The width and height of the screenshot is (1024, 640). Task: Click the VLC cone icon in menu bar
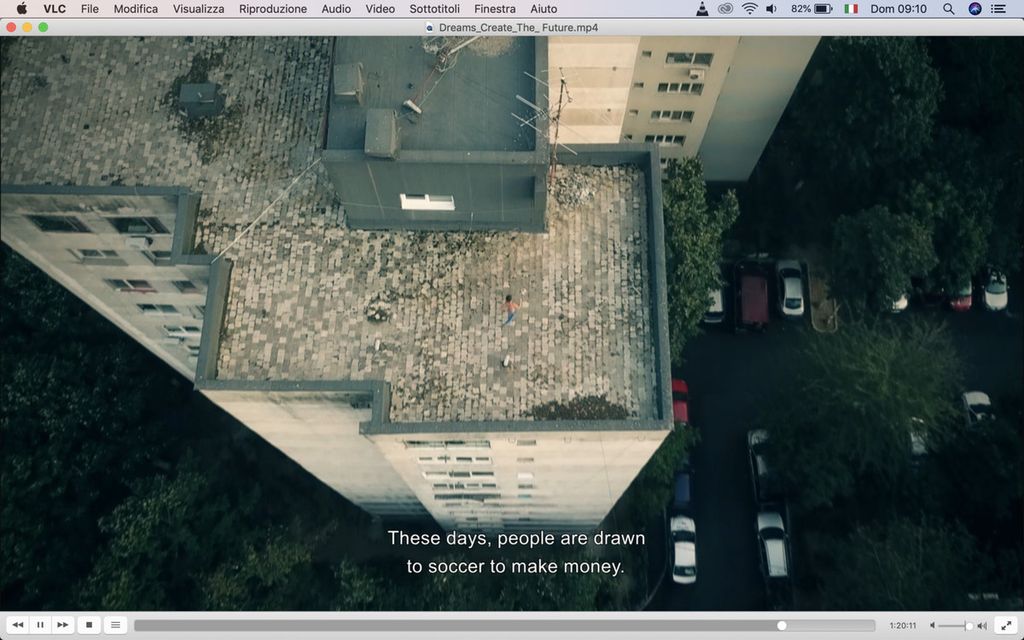pyautogui.click(x=703, y=9)
